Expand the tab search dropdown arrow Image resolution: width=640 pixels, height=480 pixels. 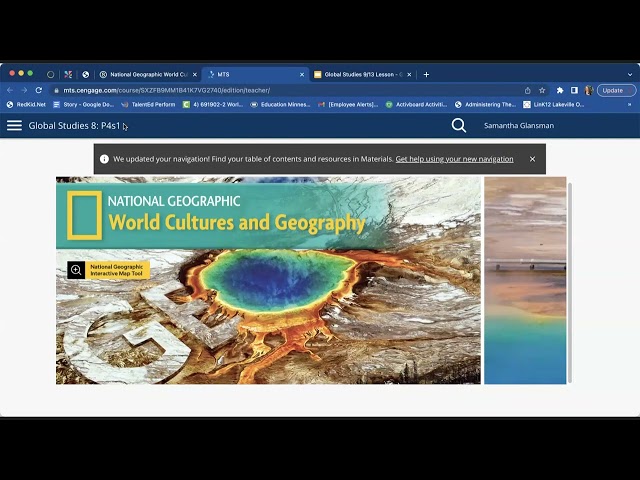pyautogui.click(x=630, y=75)
